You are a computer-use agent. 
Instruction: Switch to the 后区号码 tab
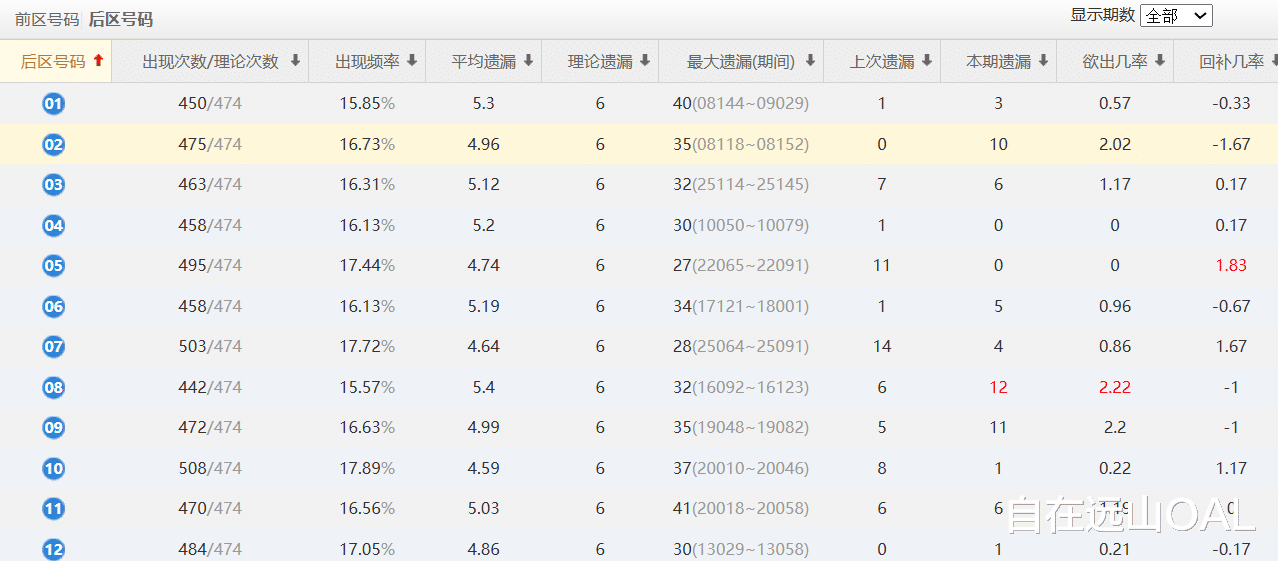pos(120,19)
